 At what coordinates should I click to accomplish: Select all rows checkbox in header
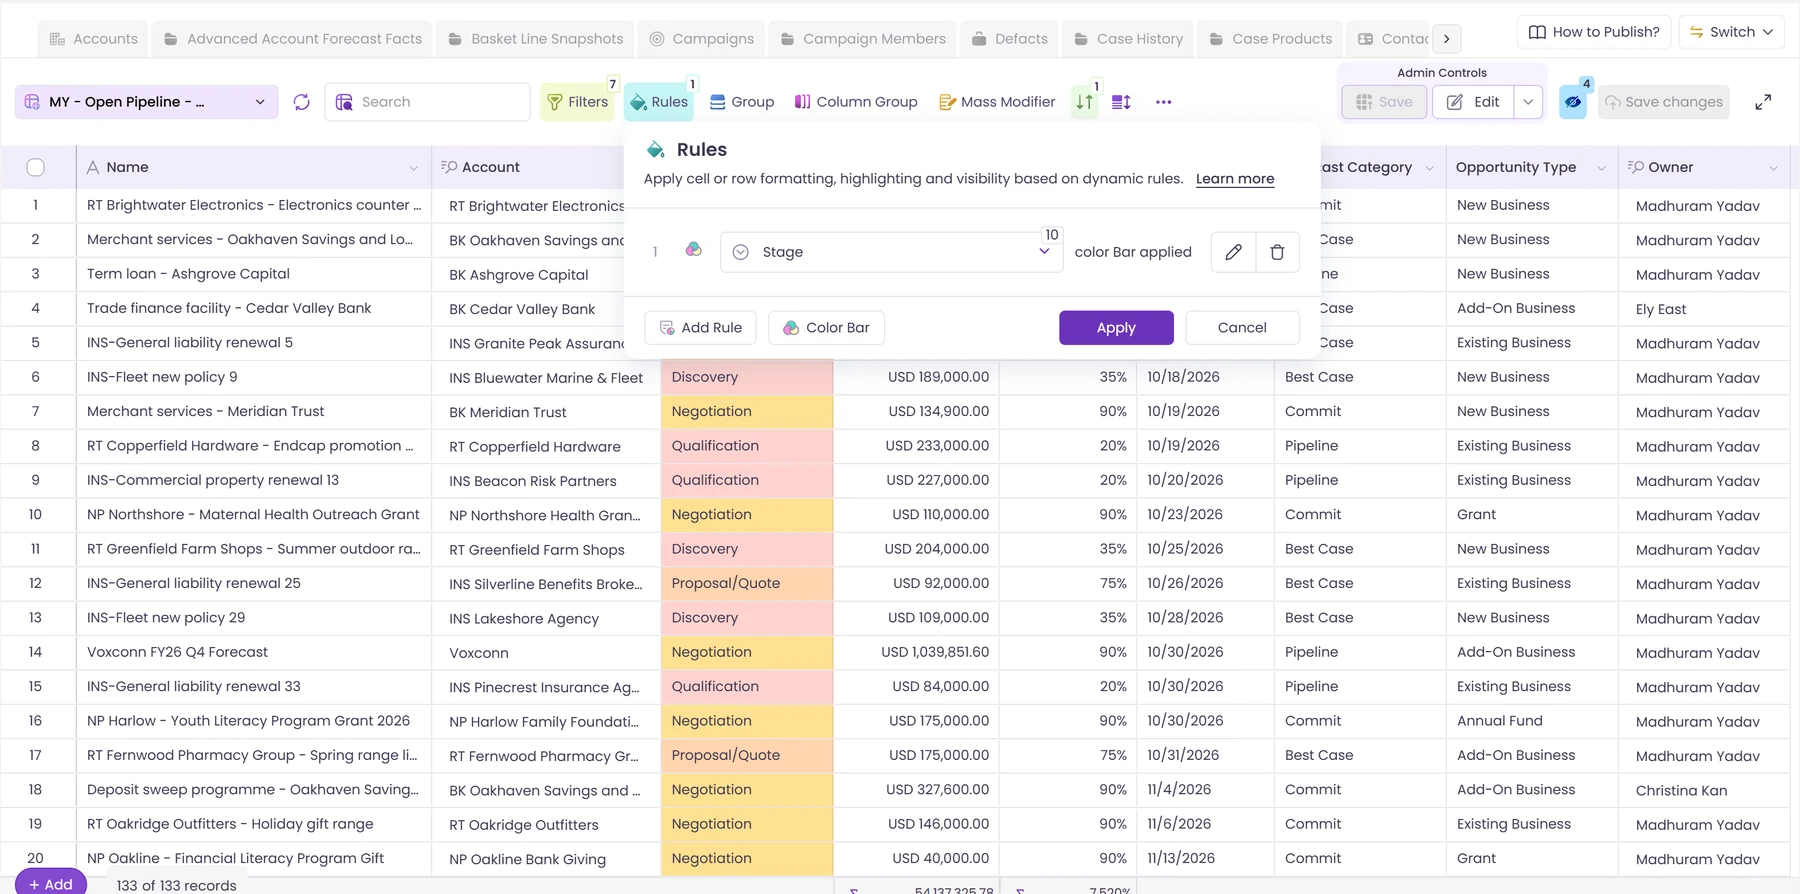coord(36,167)
